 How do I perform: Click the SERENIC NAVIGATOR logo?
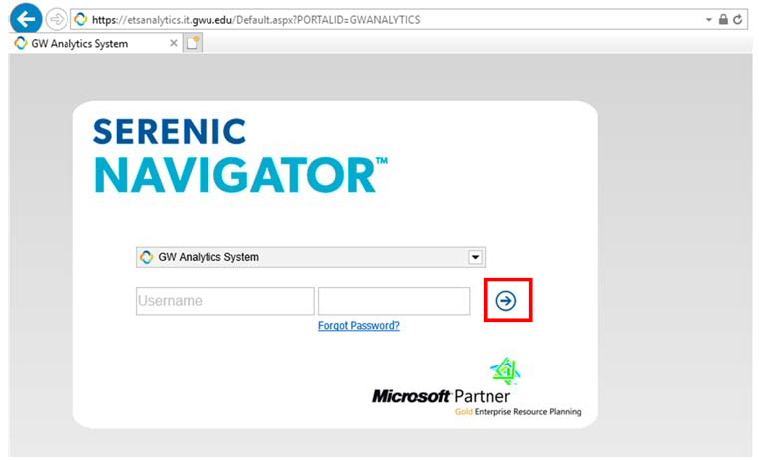point(241,155)
